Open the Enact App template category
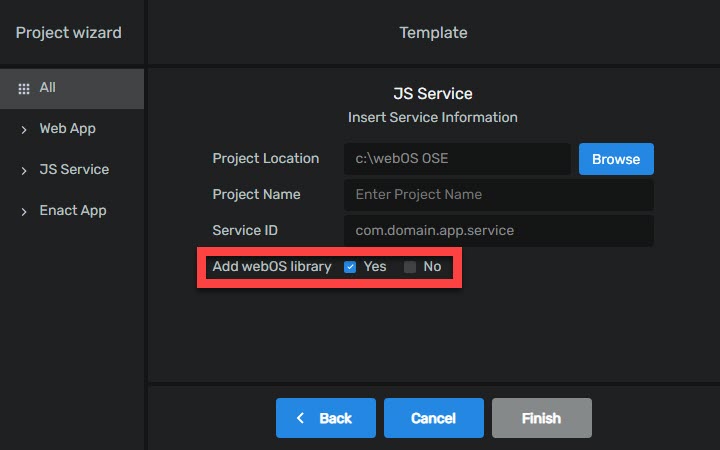 point(73,210)
